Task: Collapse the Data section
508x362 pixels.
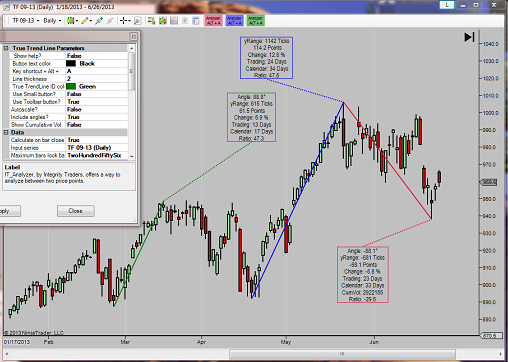Action: 6,133
